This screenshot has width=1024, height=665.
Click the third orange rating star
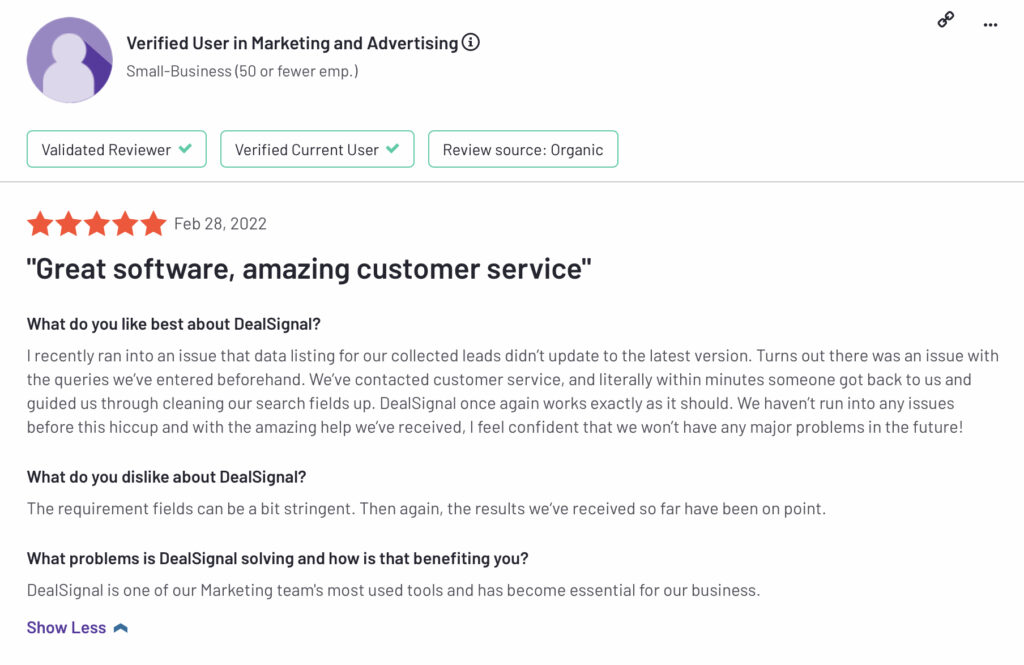97,223
